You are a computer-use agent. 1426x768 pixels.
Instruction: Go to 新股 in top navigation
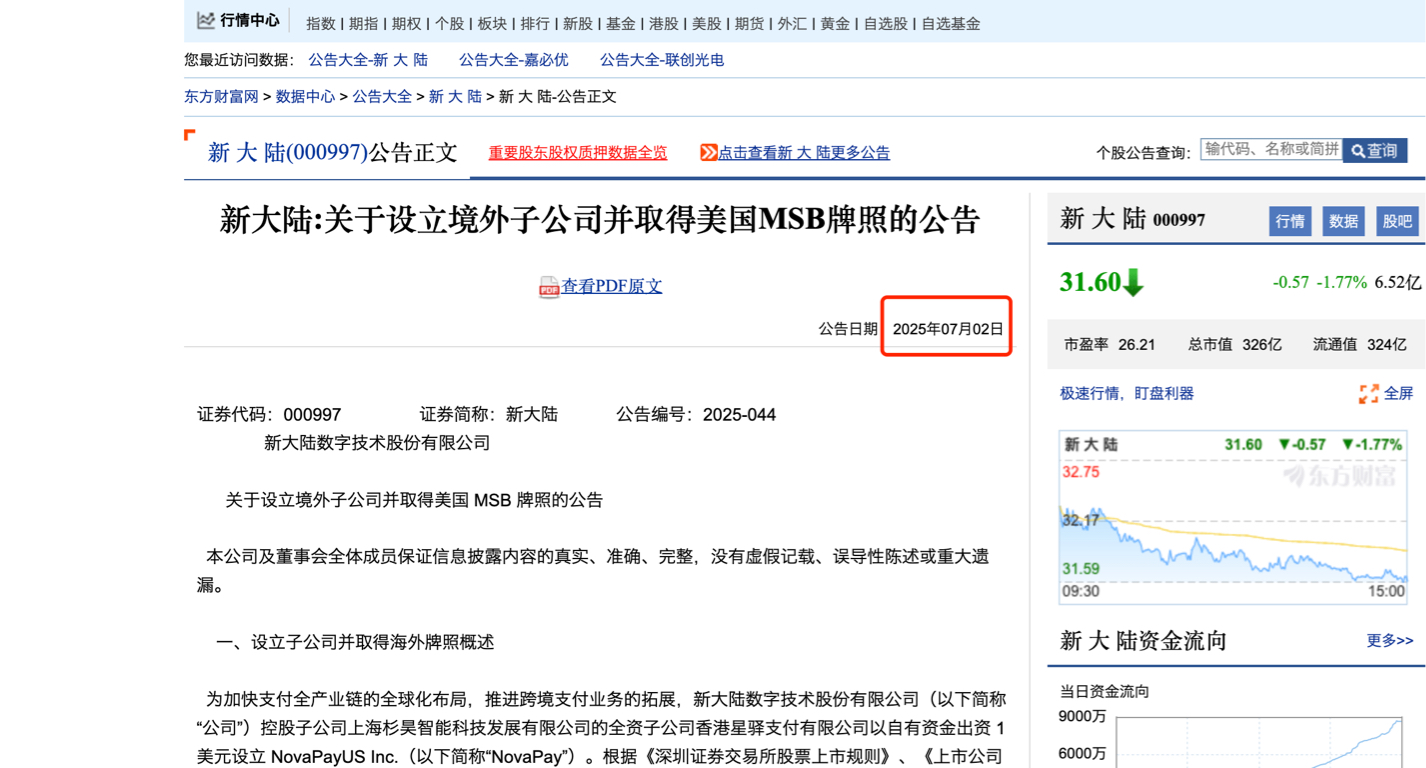tap(578, 23)
